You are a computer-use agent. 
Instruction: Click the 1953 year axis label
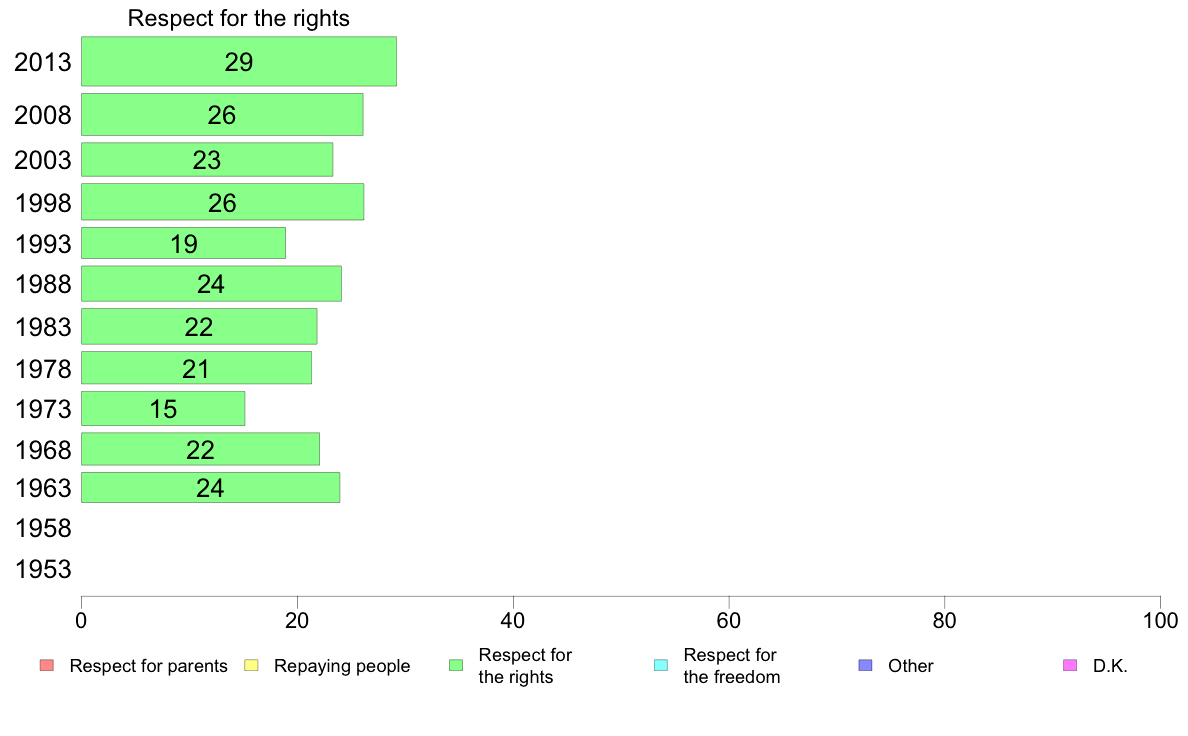(x=43, y=569)
